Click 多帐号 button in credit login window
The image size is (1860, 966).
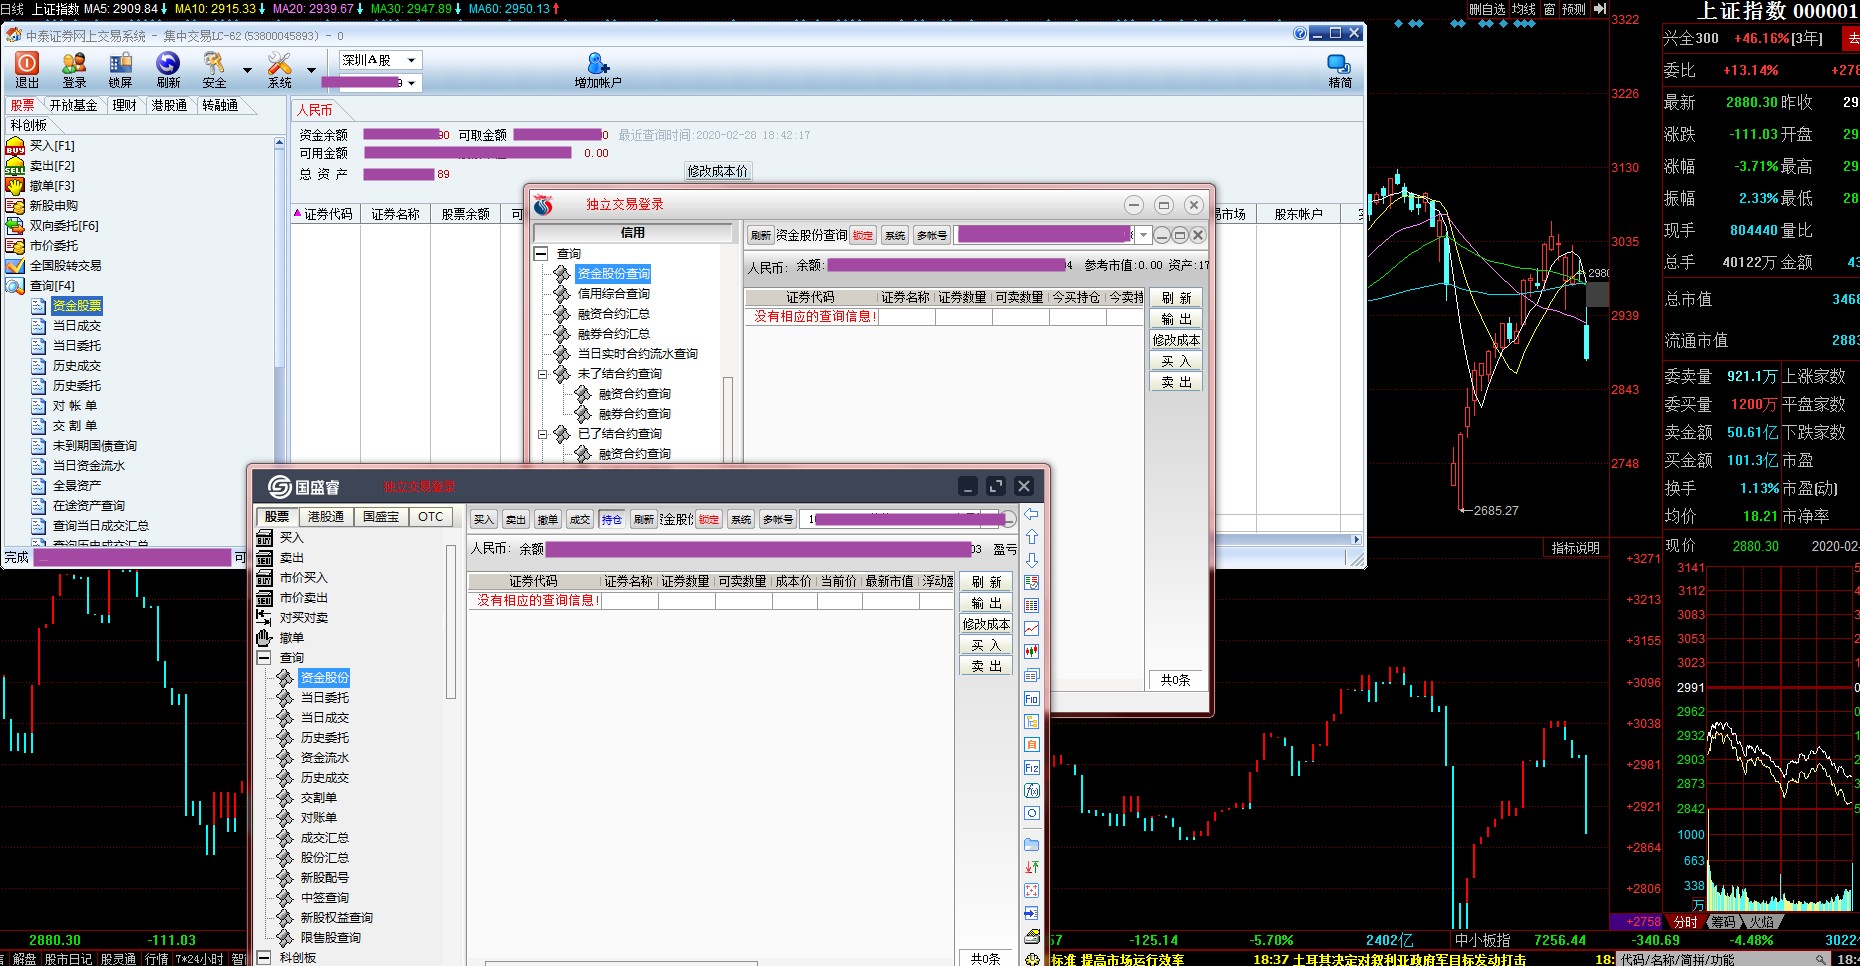pos(931,235)
